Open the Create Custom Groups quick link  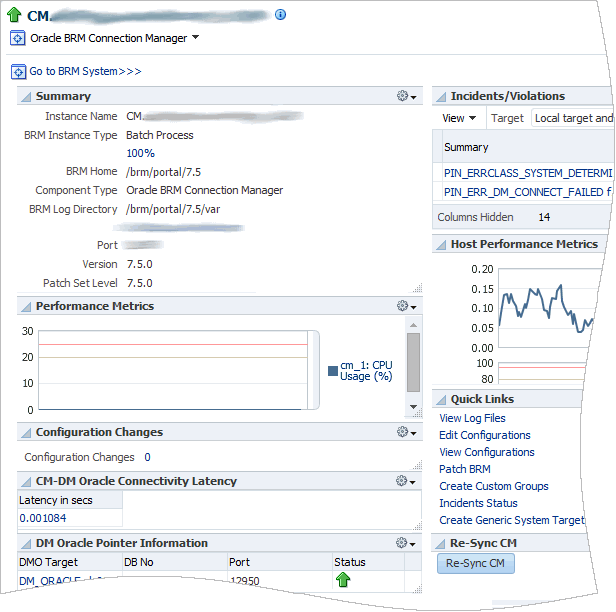tap(494, 486)
